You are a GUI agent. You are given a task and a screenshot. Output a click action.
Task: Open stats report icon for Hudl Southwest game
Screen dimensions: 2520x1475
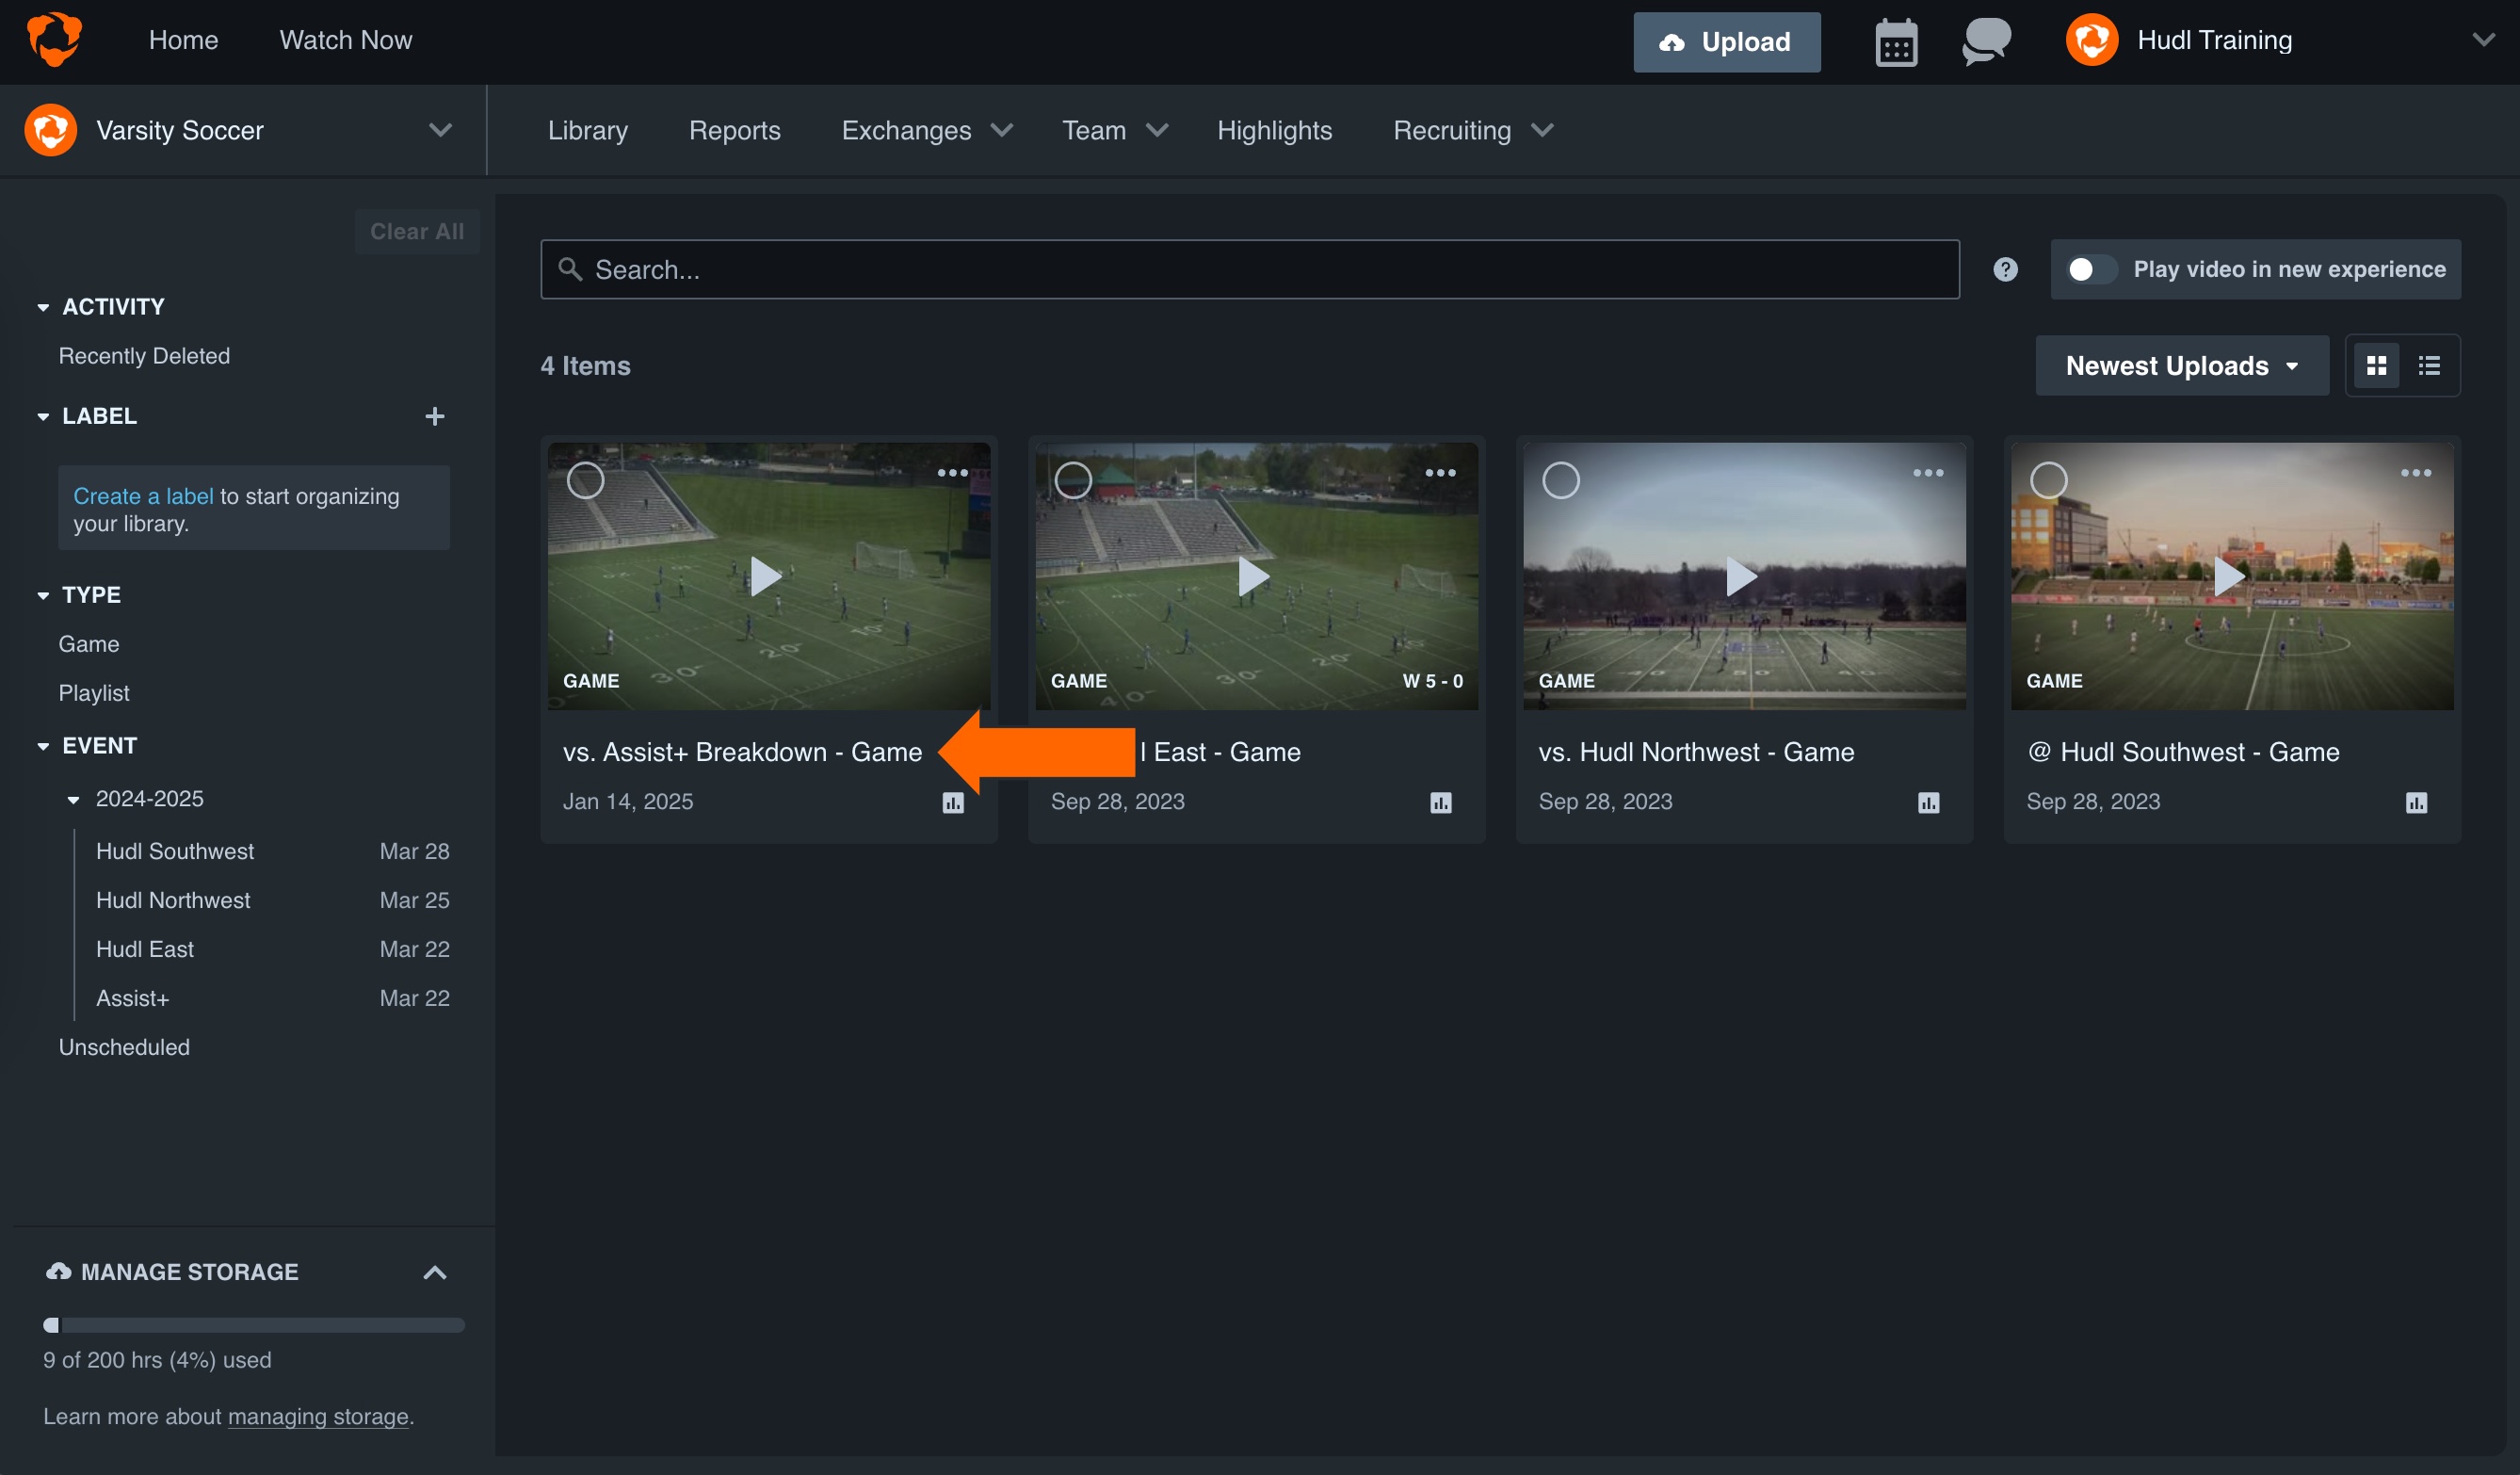click(2417, 802)
